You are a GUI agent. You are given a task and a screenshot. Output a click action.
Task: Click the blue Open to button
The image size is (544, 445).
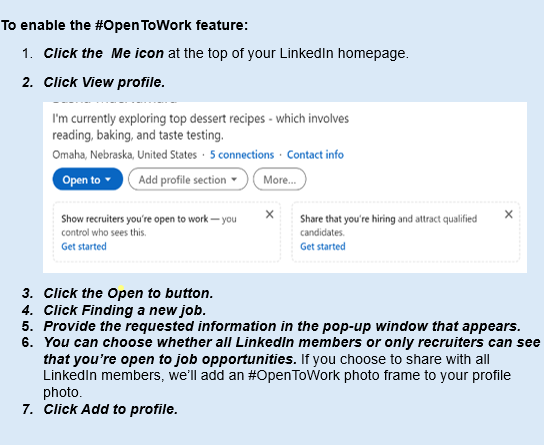88,179
